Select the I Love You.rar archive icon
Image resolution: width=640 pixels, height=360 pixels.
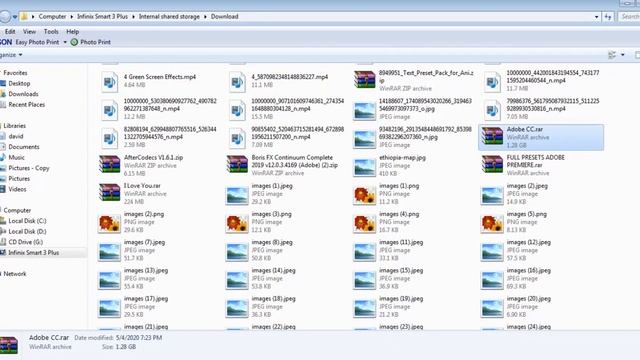109,192
